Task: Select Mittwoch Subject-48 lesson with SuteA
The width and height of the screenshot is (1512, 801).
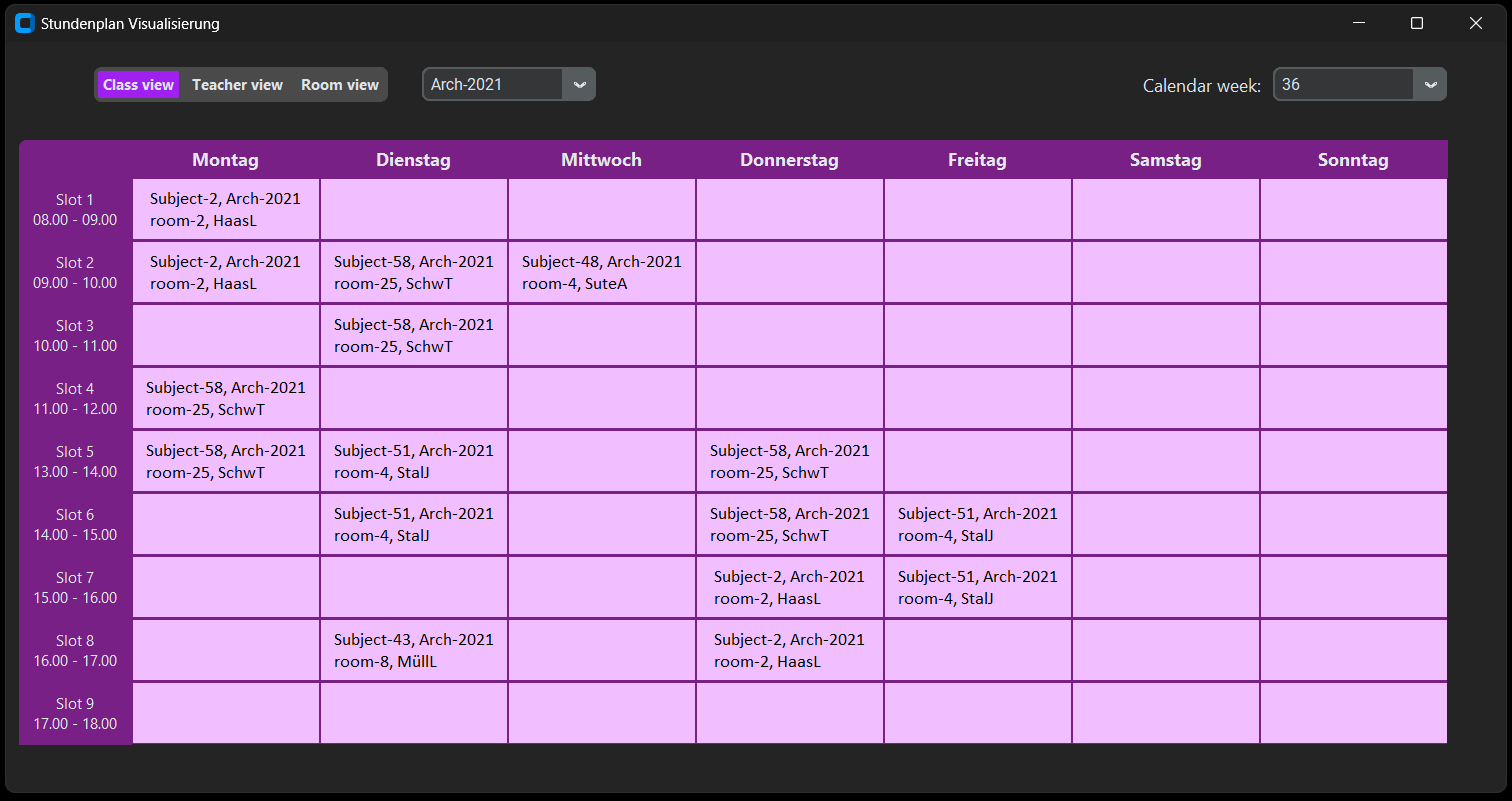Action: click(601, 273)
